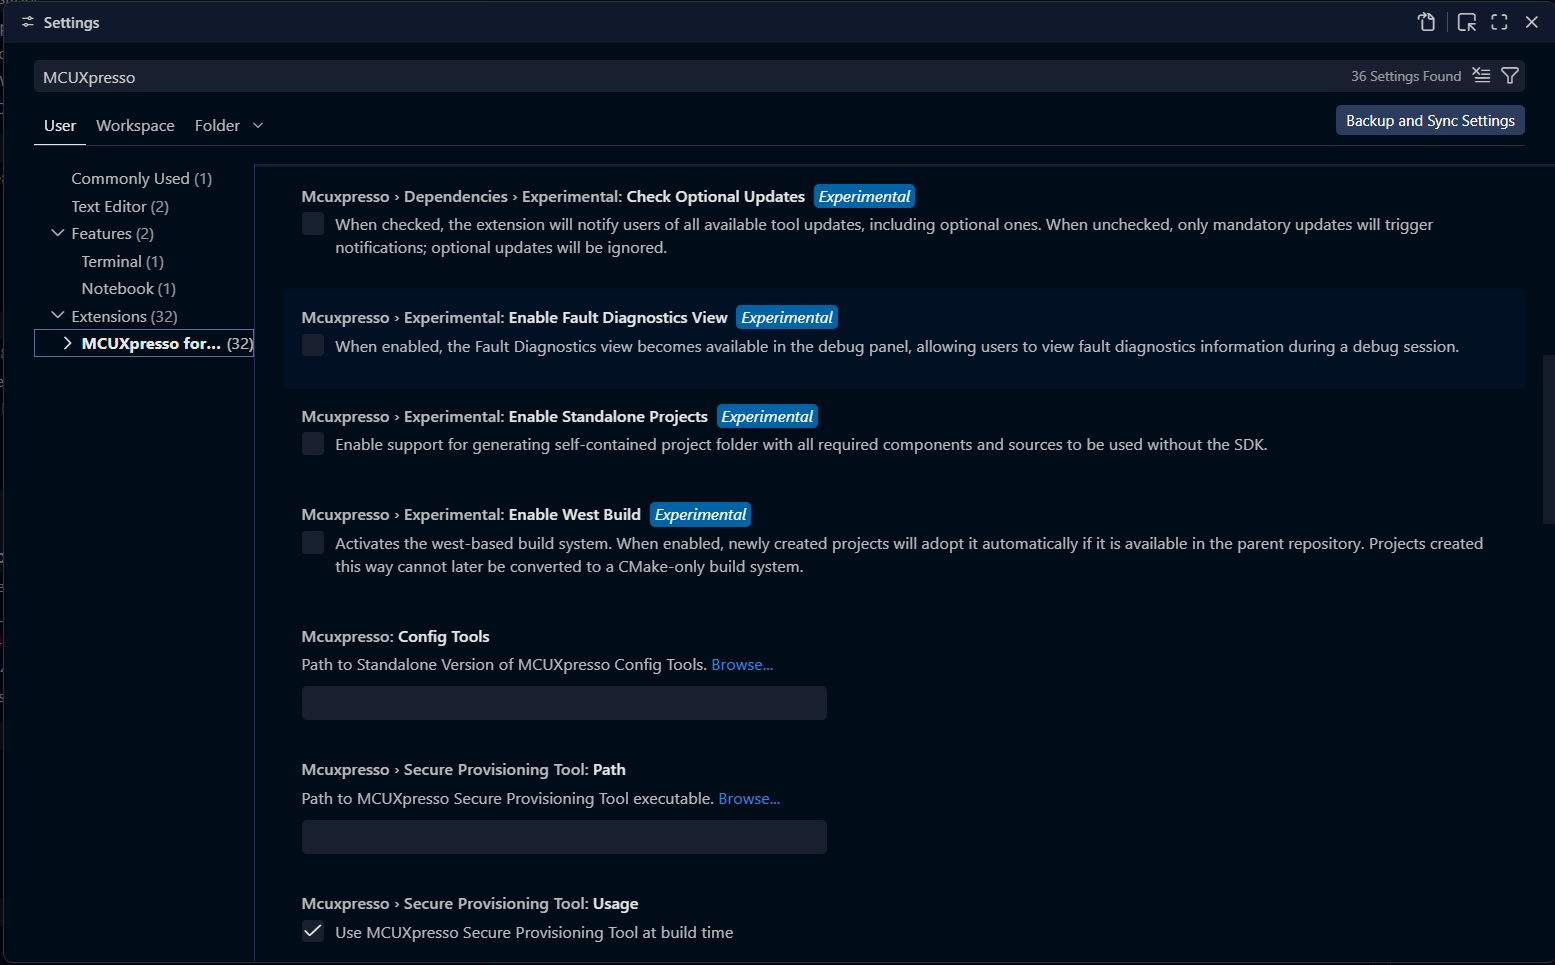Viewport: 1555px width, 965px height.
Task: Open the settings filter funnel icon
Action: [1510, 76]
